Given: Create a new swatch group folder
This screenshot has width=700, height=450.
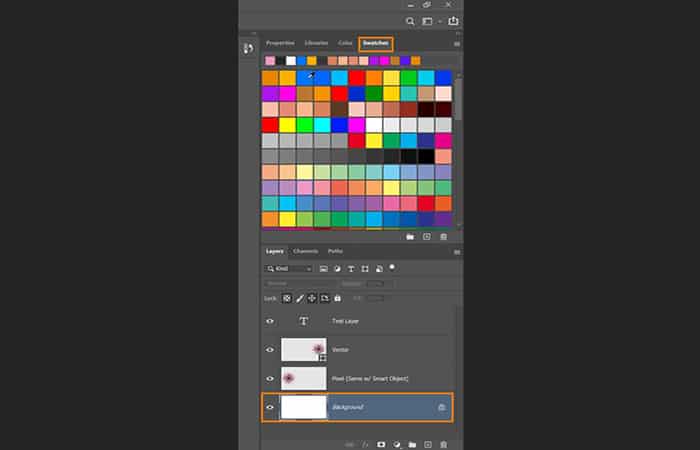Looking at the screenshot, I should [x=410, y=237].
